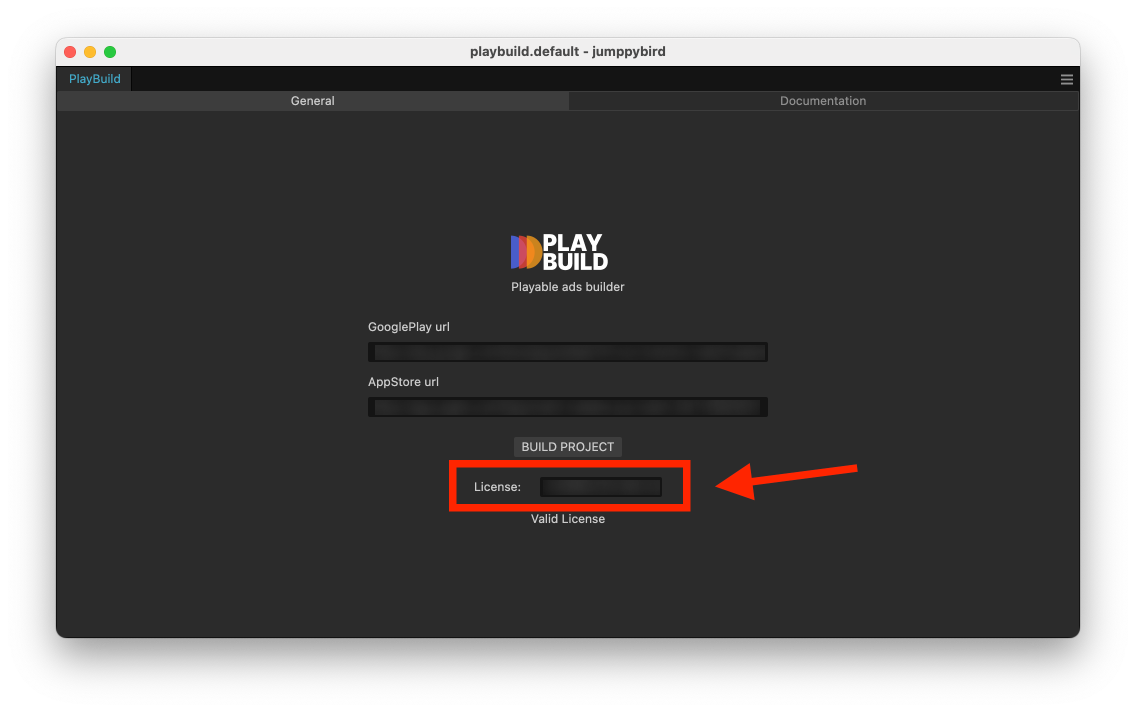1136x712 pixels.
Task: Minimize the window with yellow button
Action: [x=90, y=52]
